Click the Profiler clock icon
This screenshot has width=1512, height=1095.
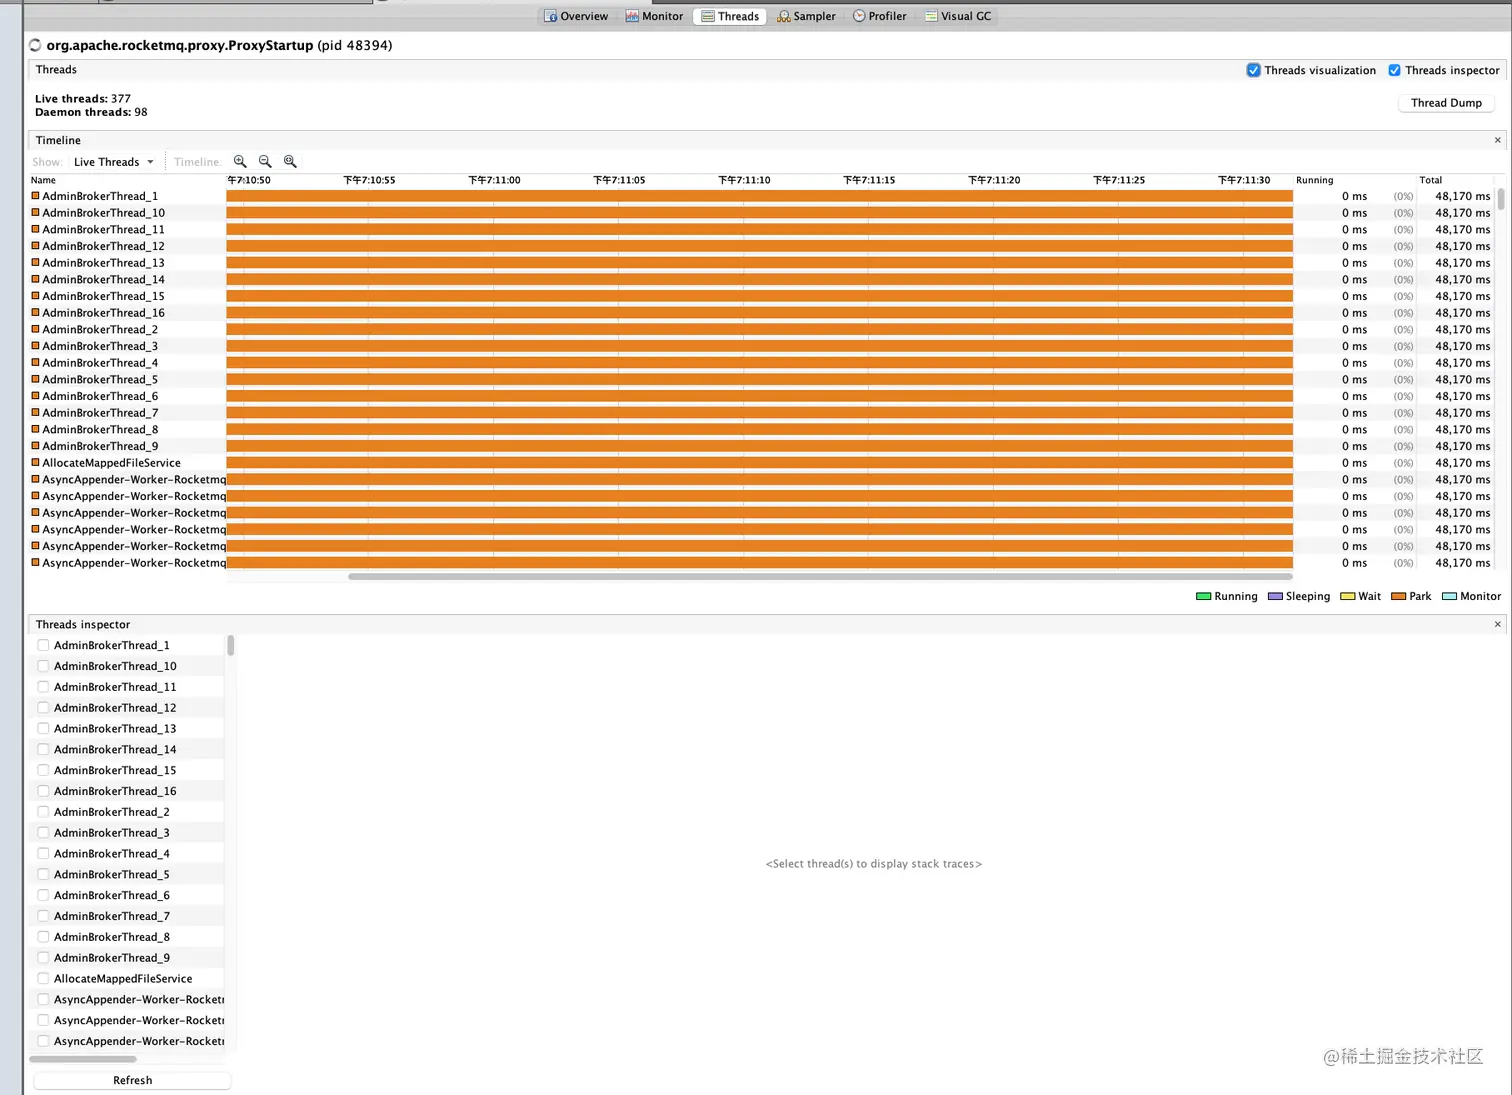859,16
